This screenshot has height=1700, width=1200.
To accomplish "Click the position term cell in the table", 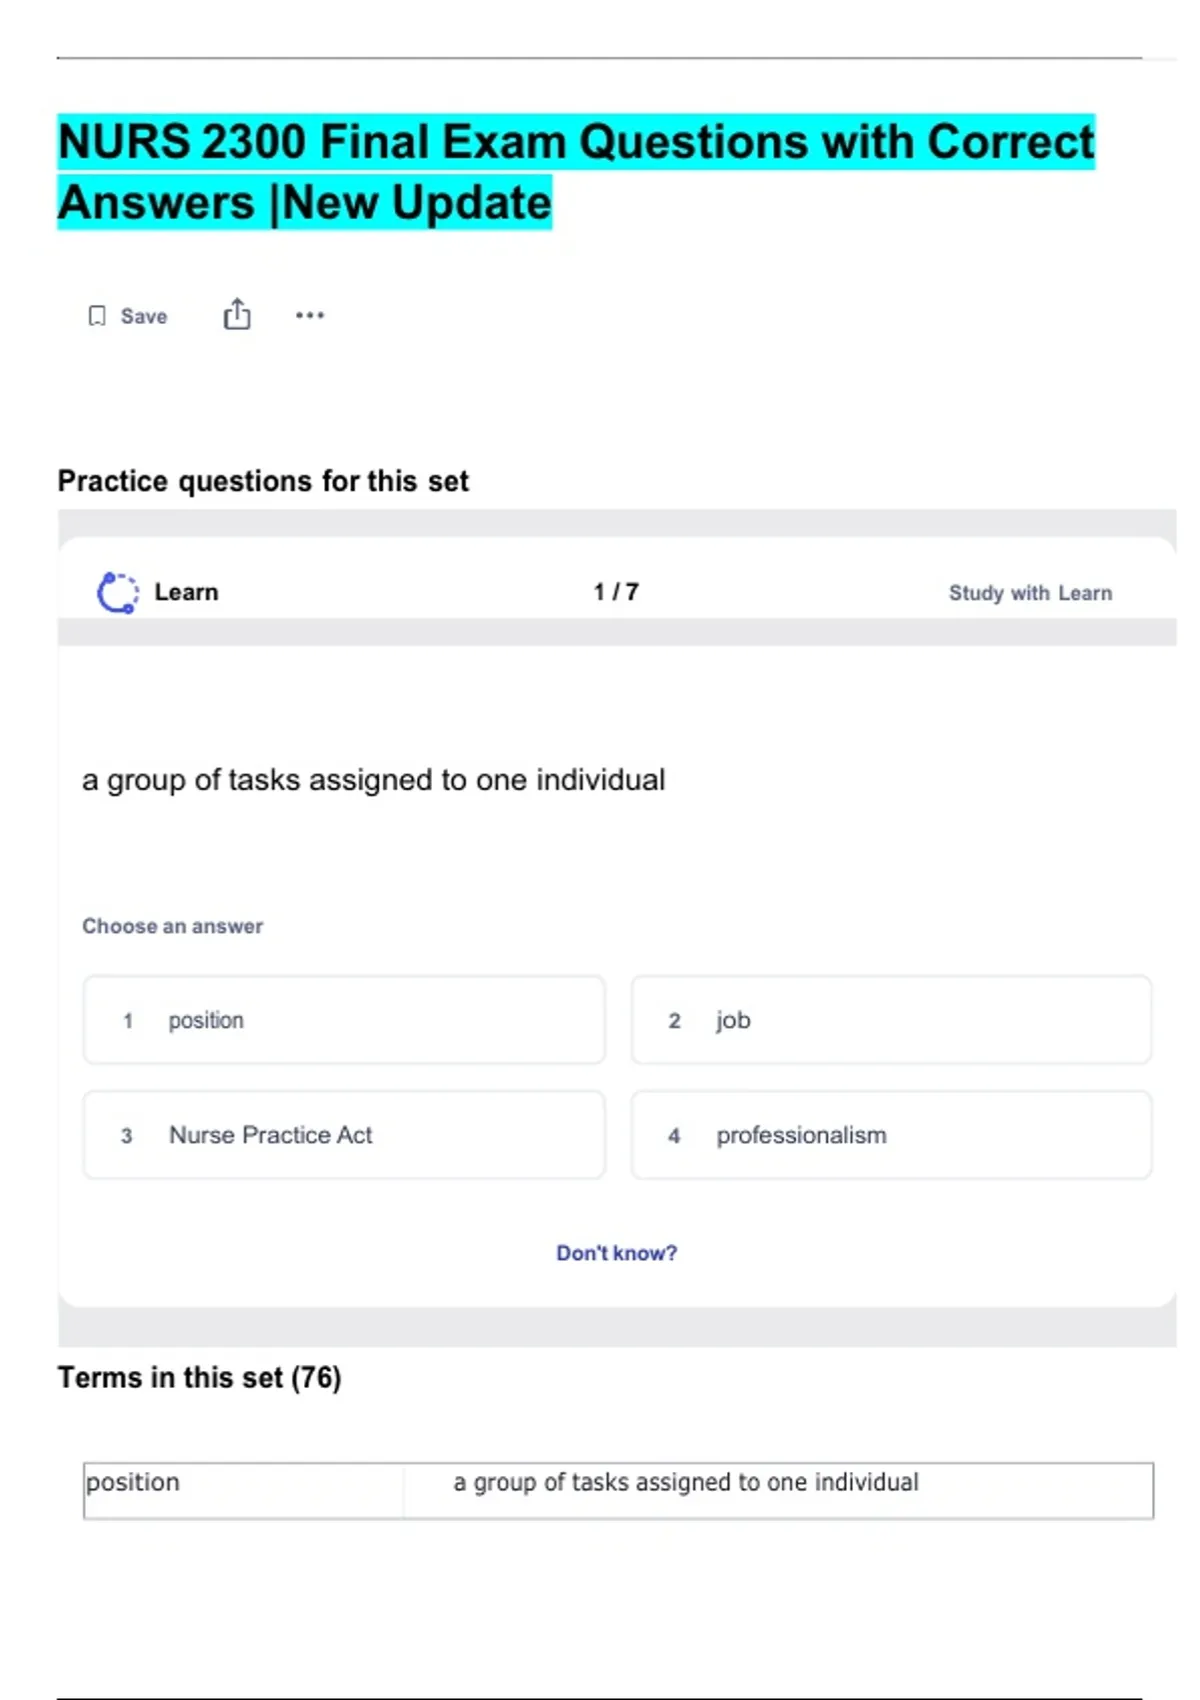I will point(243,1490).
